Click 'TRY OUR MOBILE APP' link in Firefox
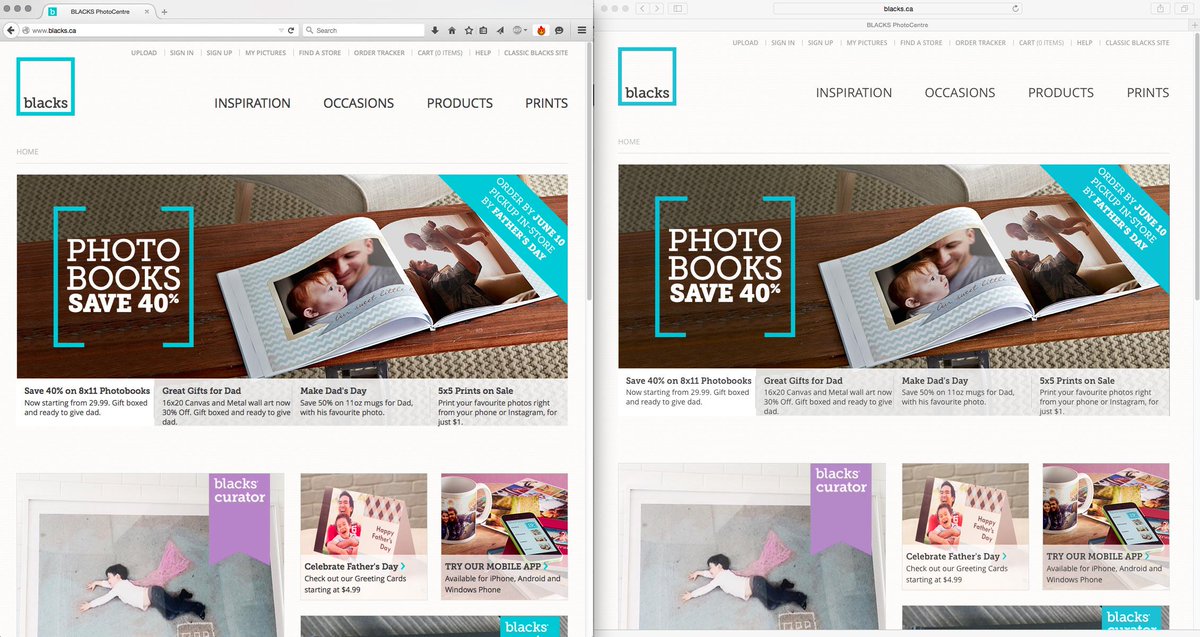1200x637 pixels. point(496,566)
